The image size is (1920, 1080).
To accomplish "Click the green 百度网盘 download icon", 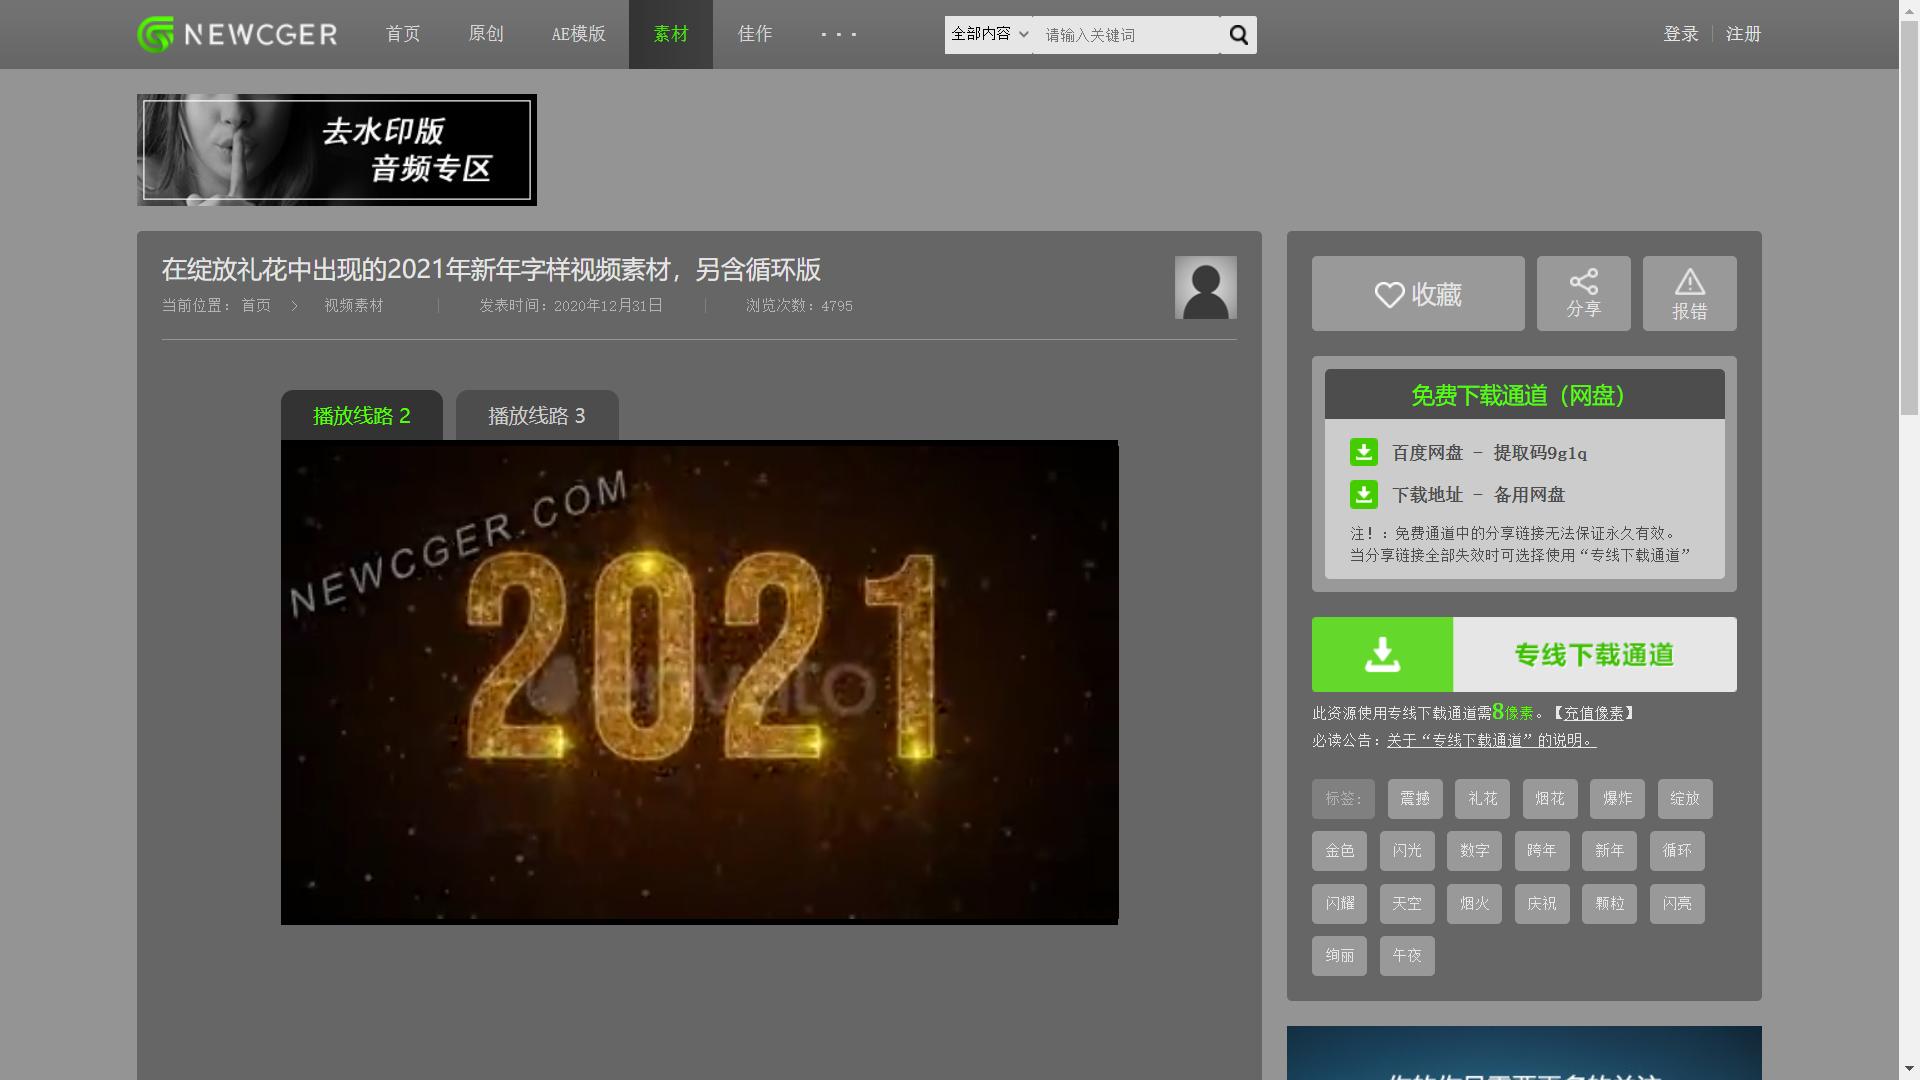I will (x=1363, y=453).
